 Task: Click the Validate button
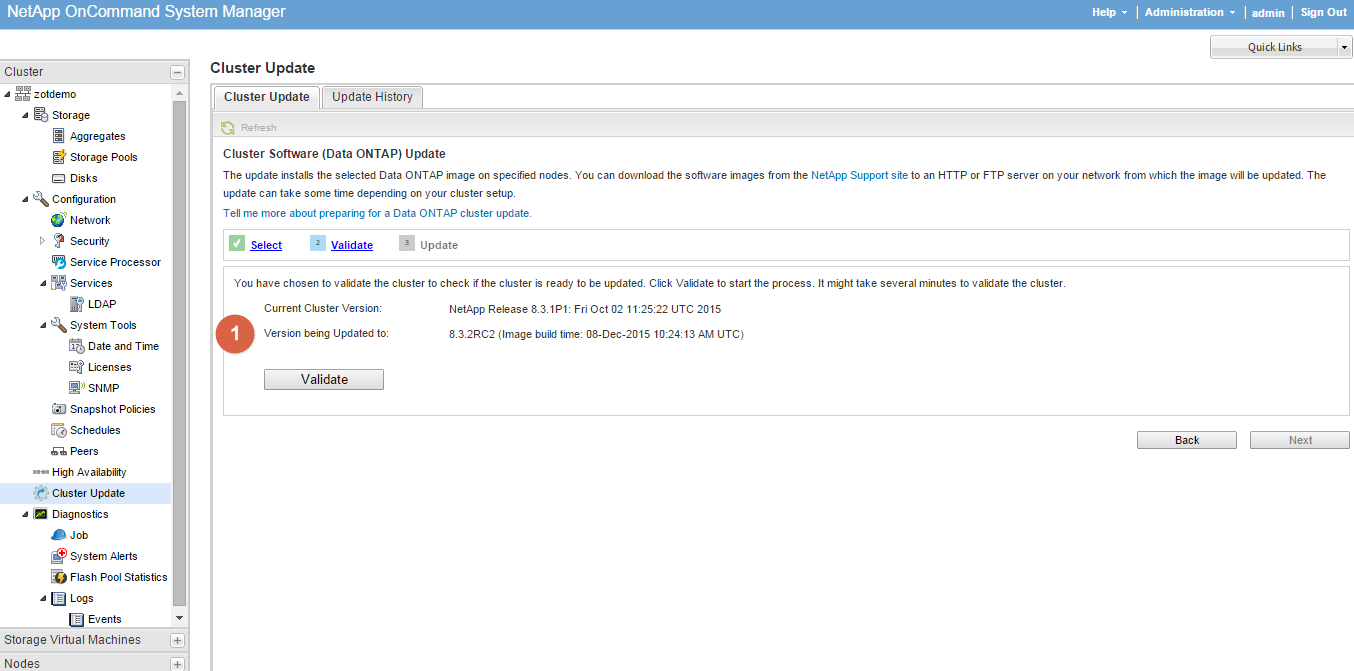[x=324, y=380]
